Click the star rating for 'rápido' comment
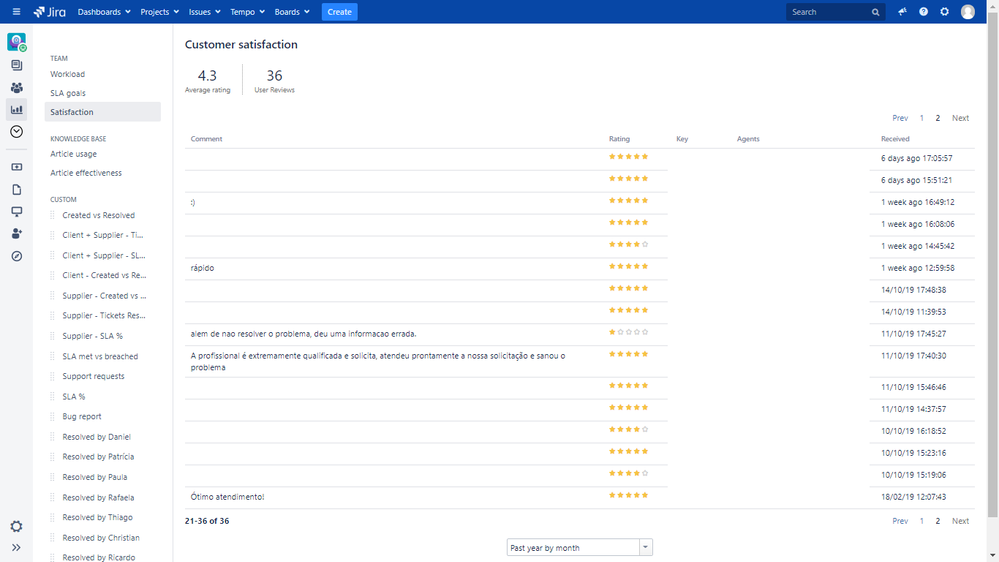Viewport: 999px width, 562px height. click(x=628, y=266)
